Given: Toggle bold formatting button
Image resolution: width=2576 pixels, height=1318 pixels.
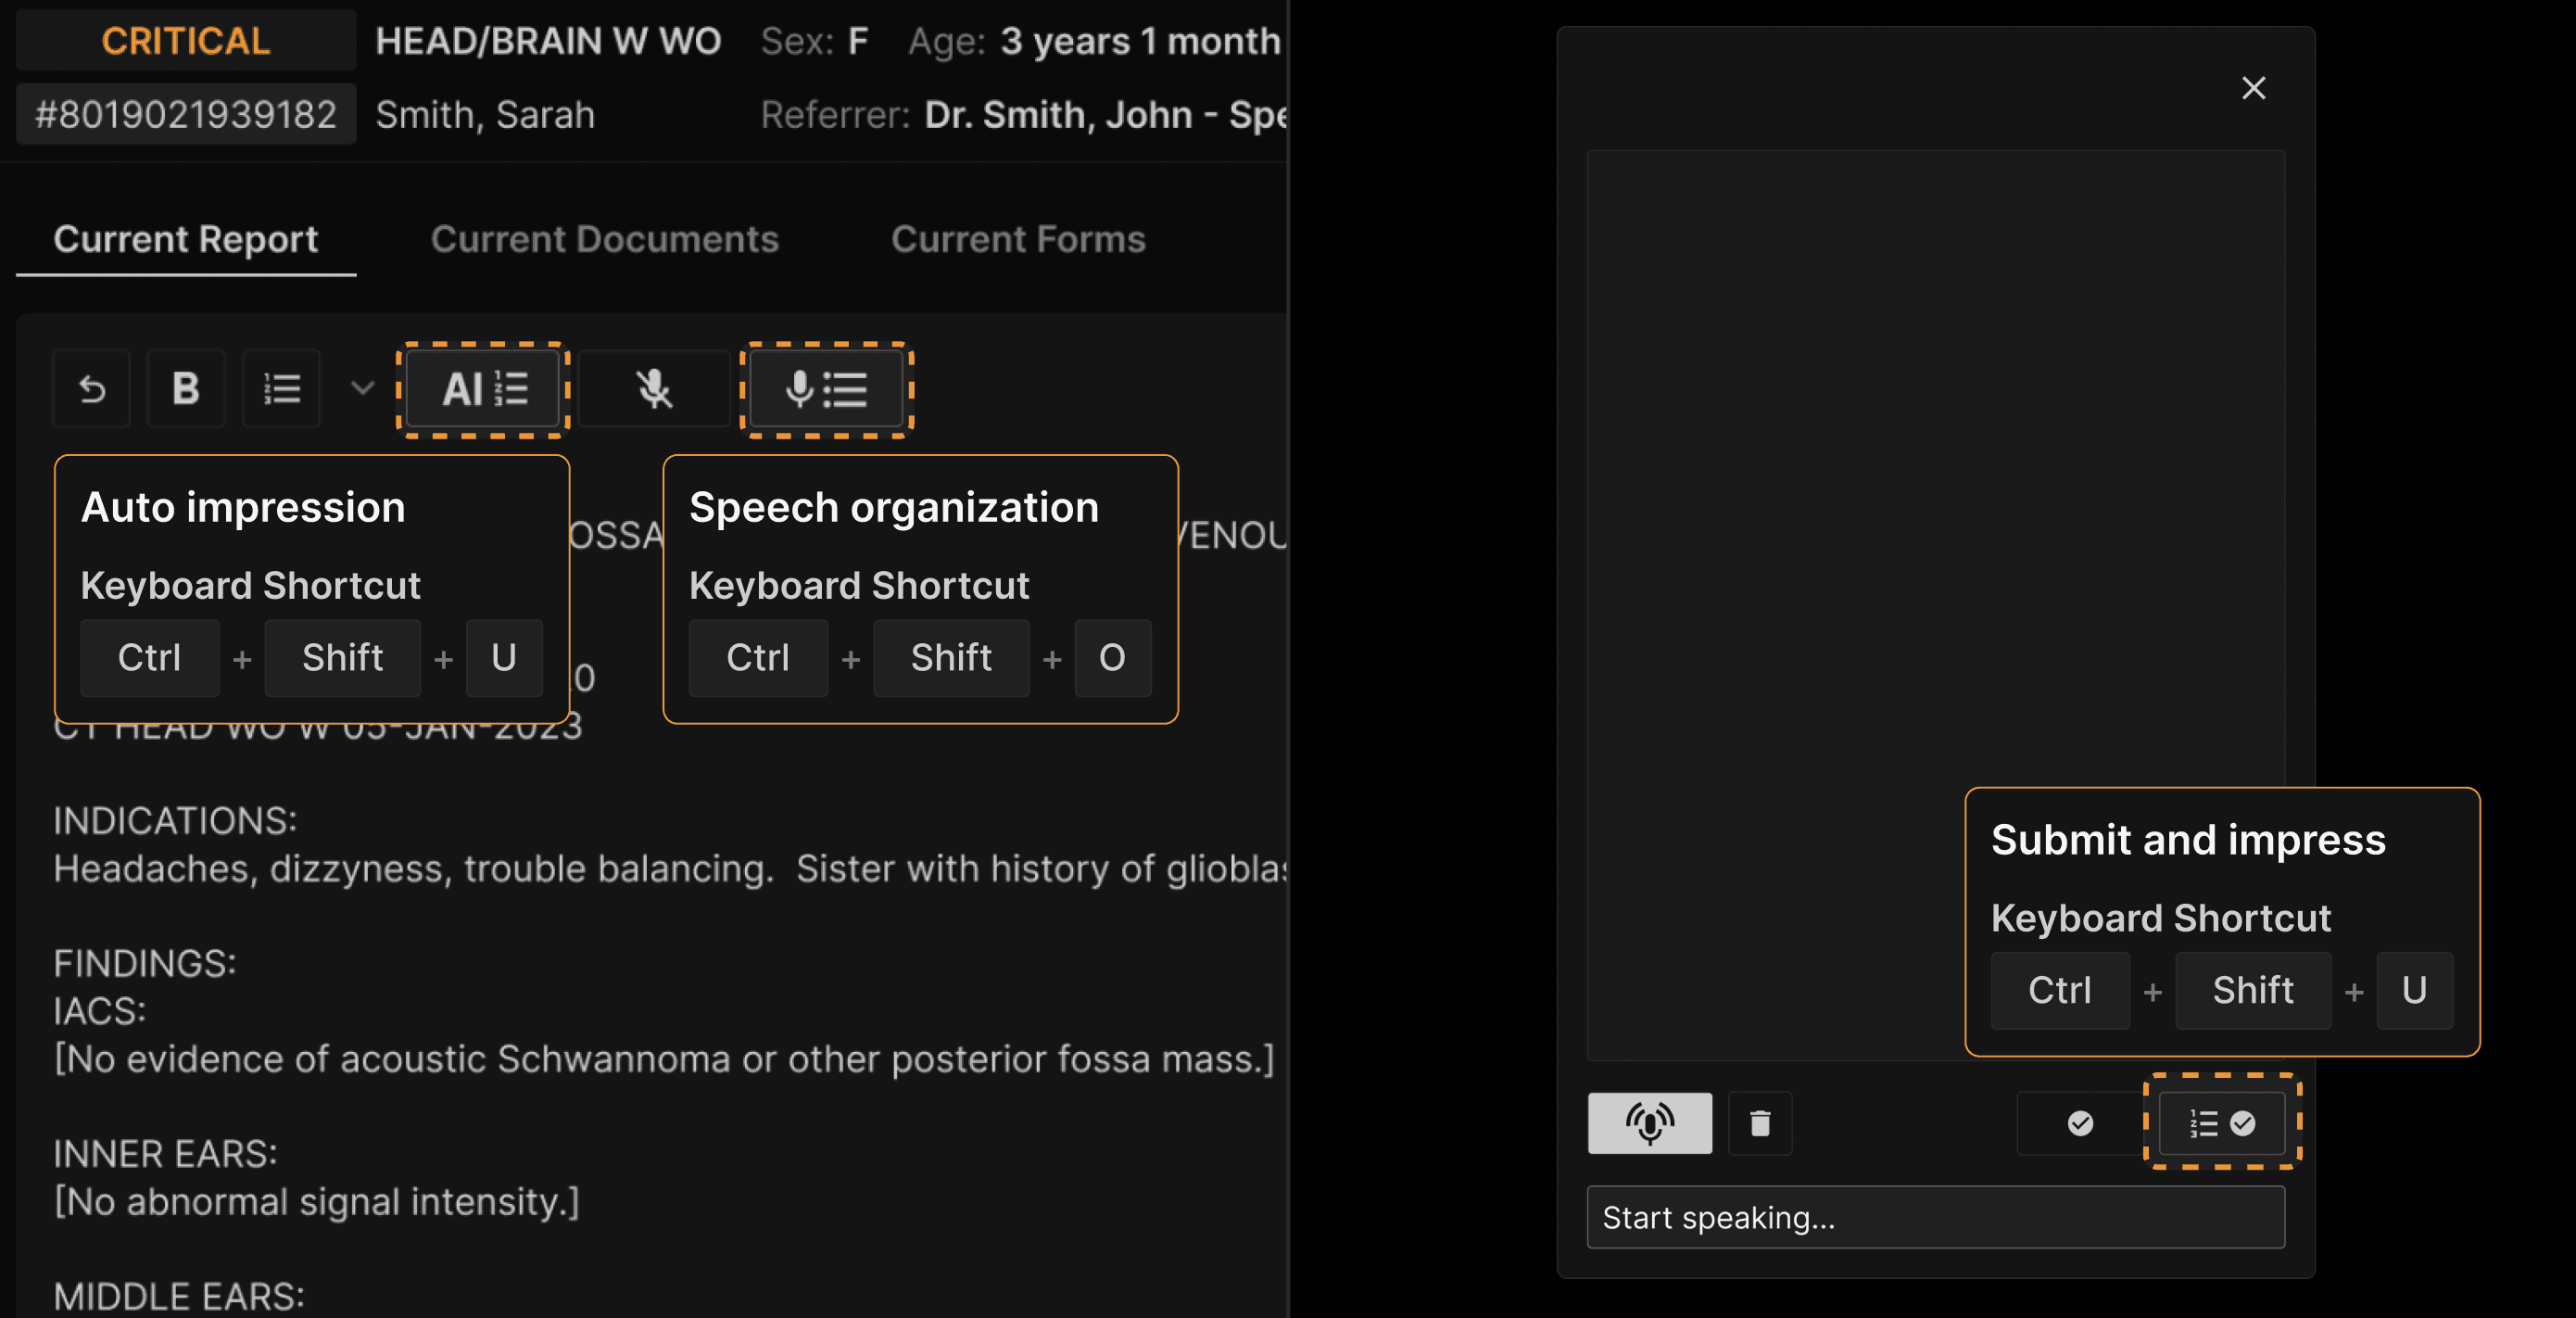Looking at the screenshot, I should [x=186, y=389].
